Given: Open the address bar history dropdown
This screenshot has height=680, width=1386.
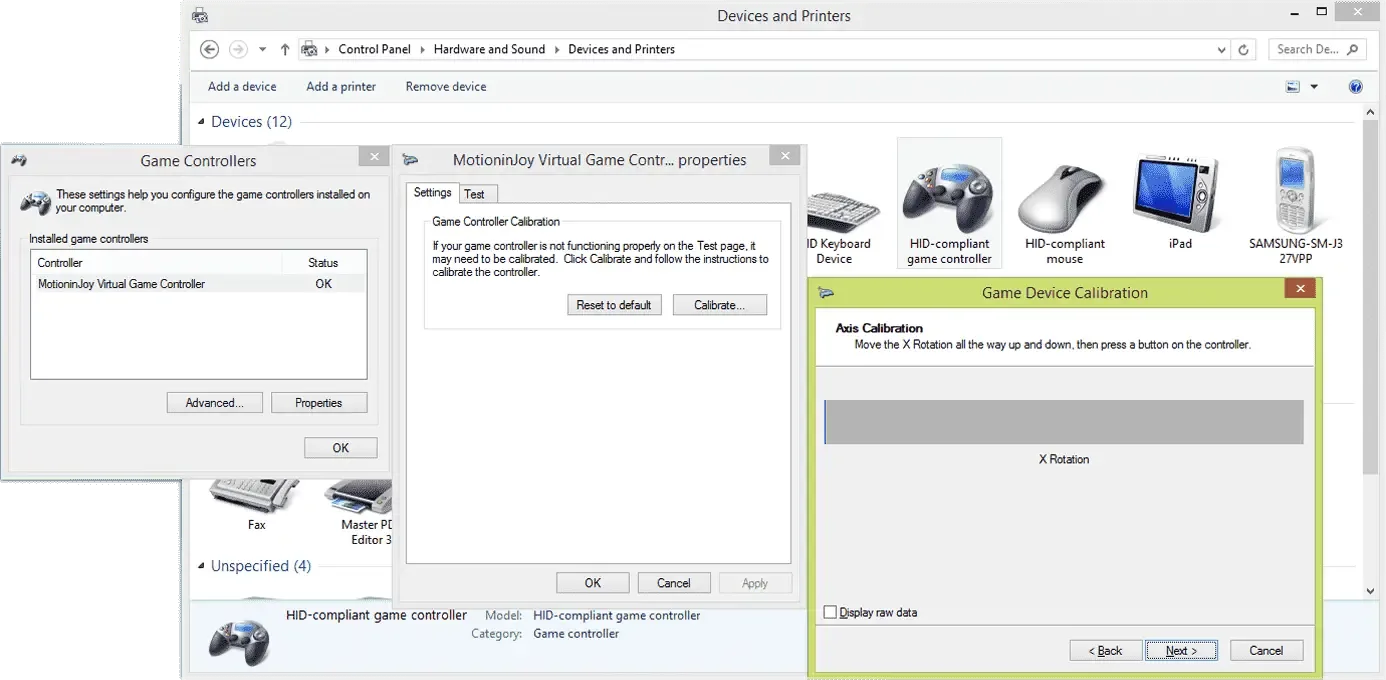Looking at the screenshot, I should (1222, 49).
